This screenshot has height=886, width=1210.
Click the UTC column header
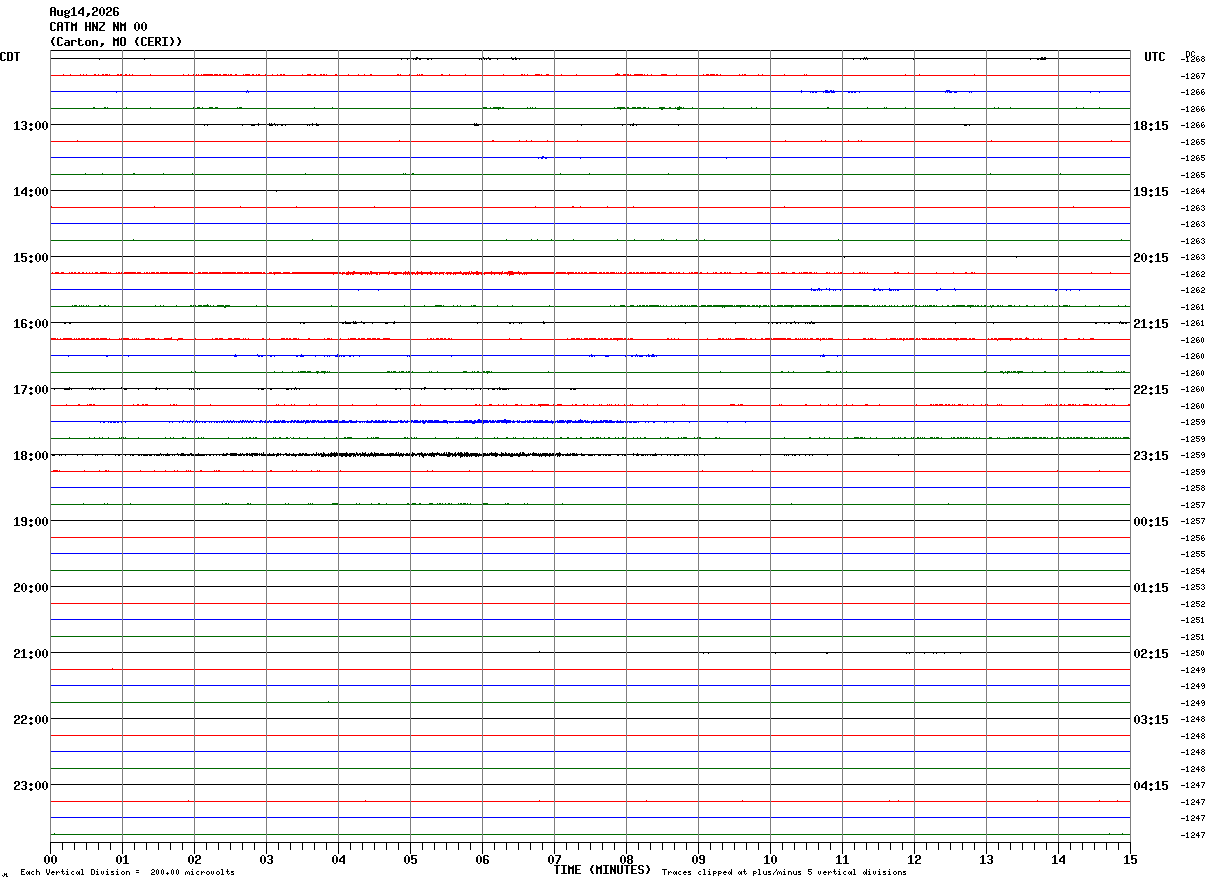[x=1155, y=57]
